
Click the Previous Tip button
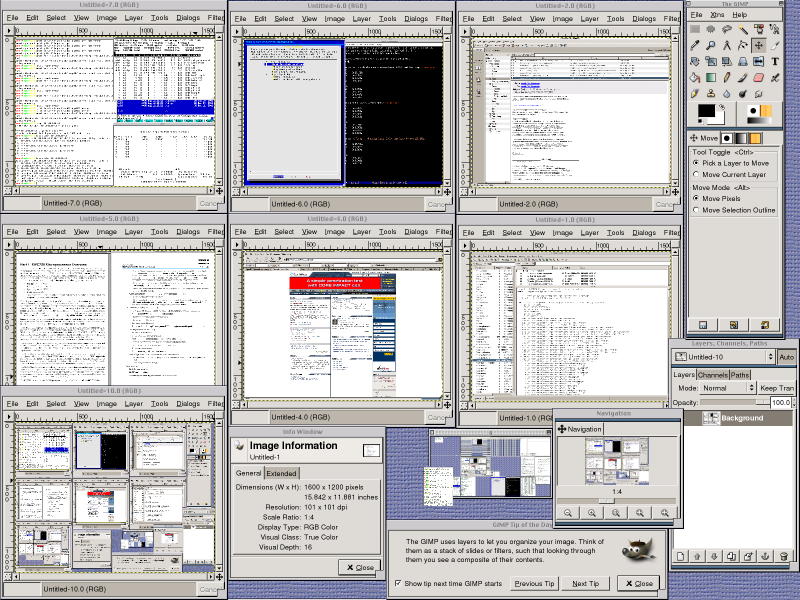pos(534,583)
